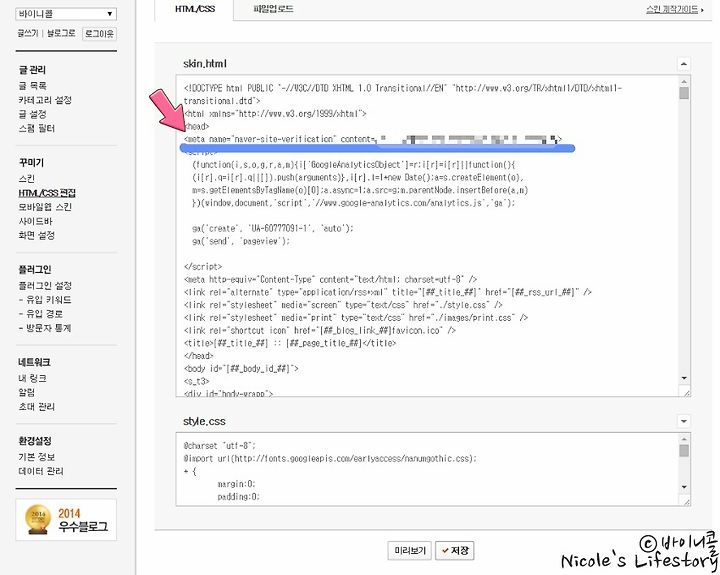Open 유입 키워드 plugin page

(45, 300)
